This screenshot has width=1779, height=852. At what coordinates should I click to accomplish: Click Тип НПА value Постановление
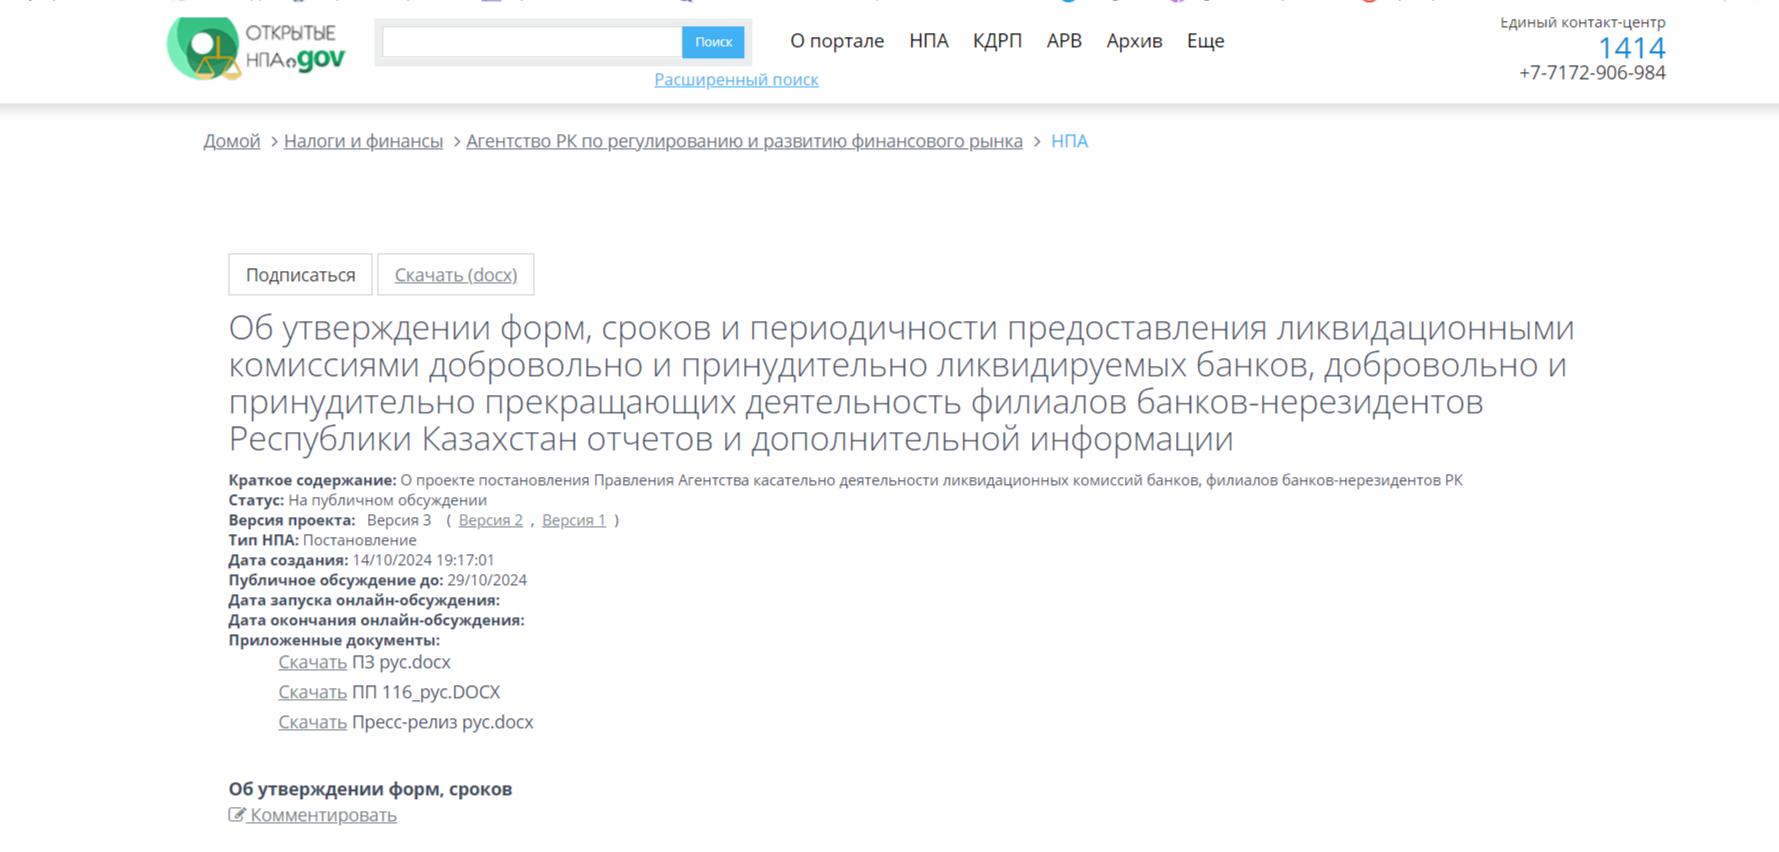point(360,540)
